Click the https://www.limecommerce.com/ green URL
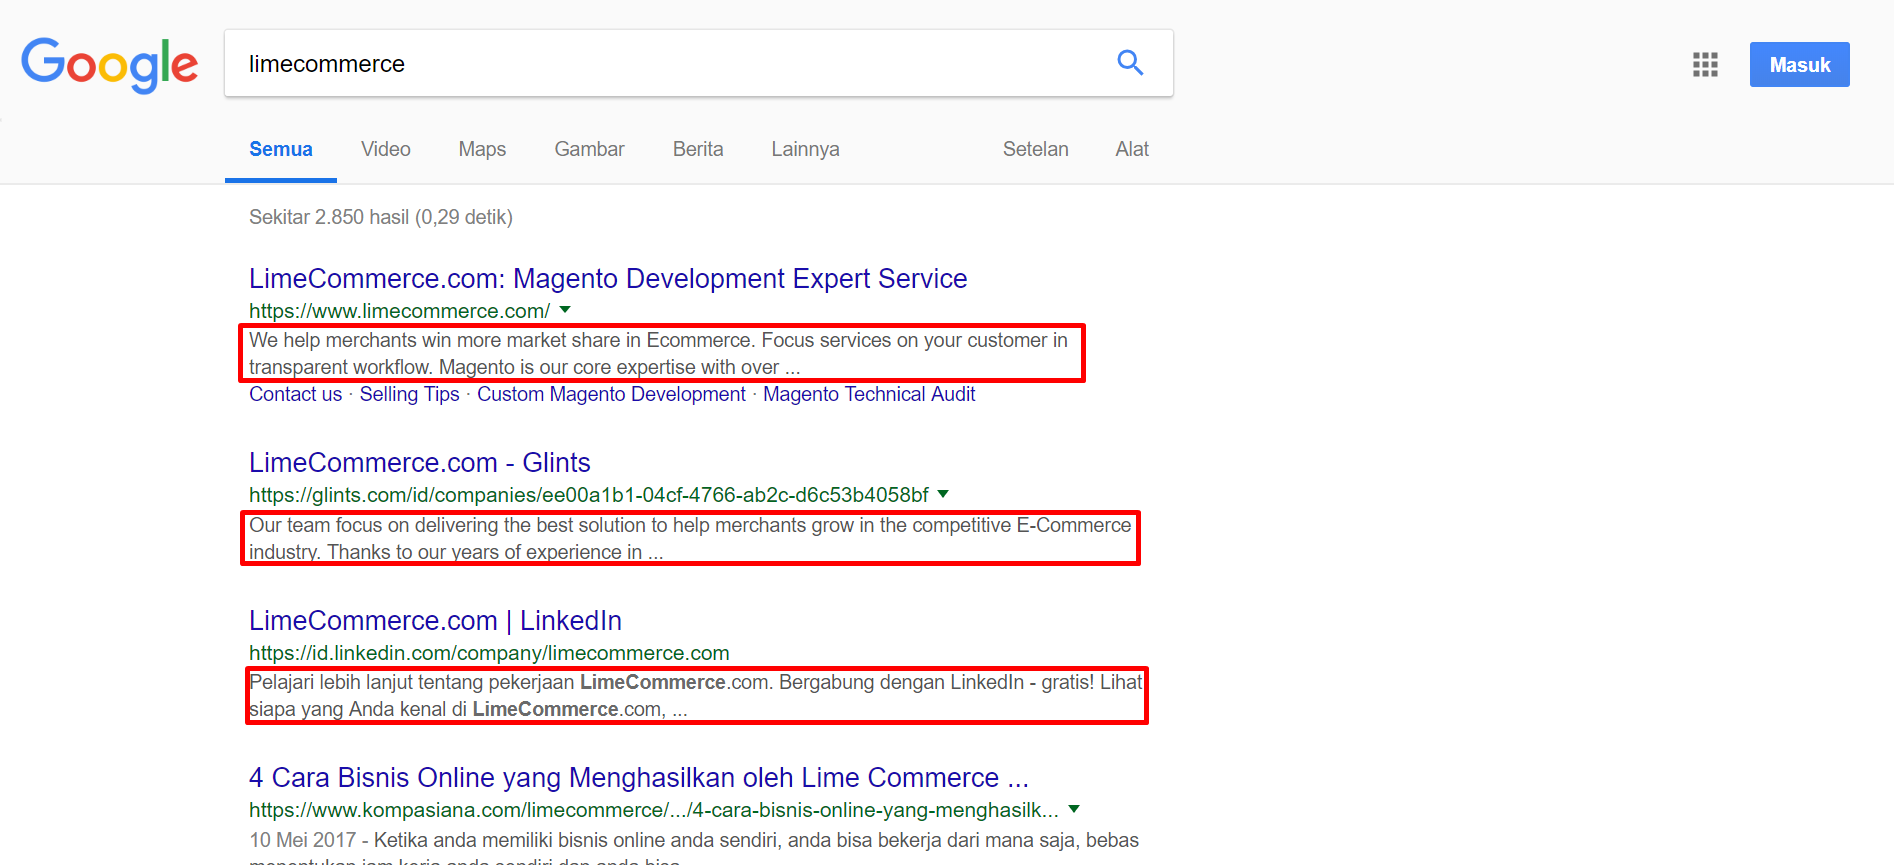This screenshot has height=865, width=1894. tap(399, 311)
